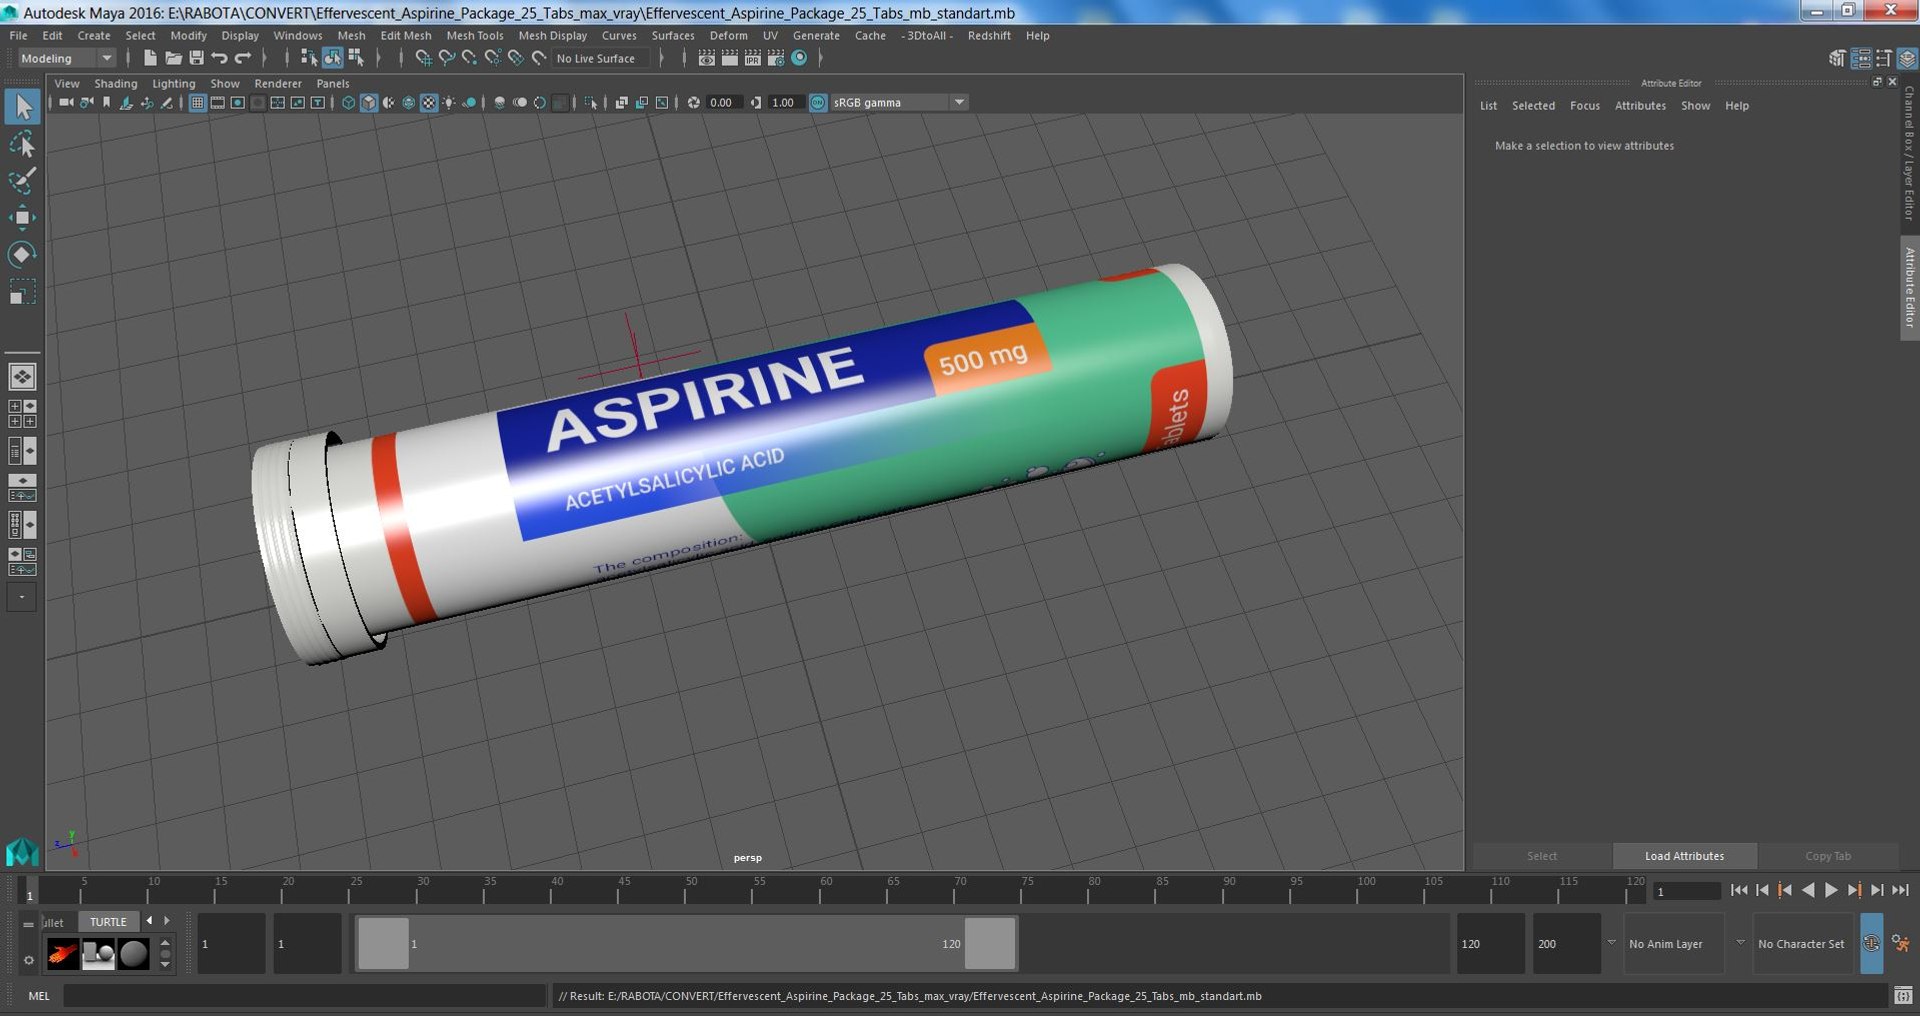Start IPR render of current frame

(753, 58)
